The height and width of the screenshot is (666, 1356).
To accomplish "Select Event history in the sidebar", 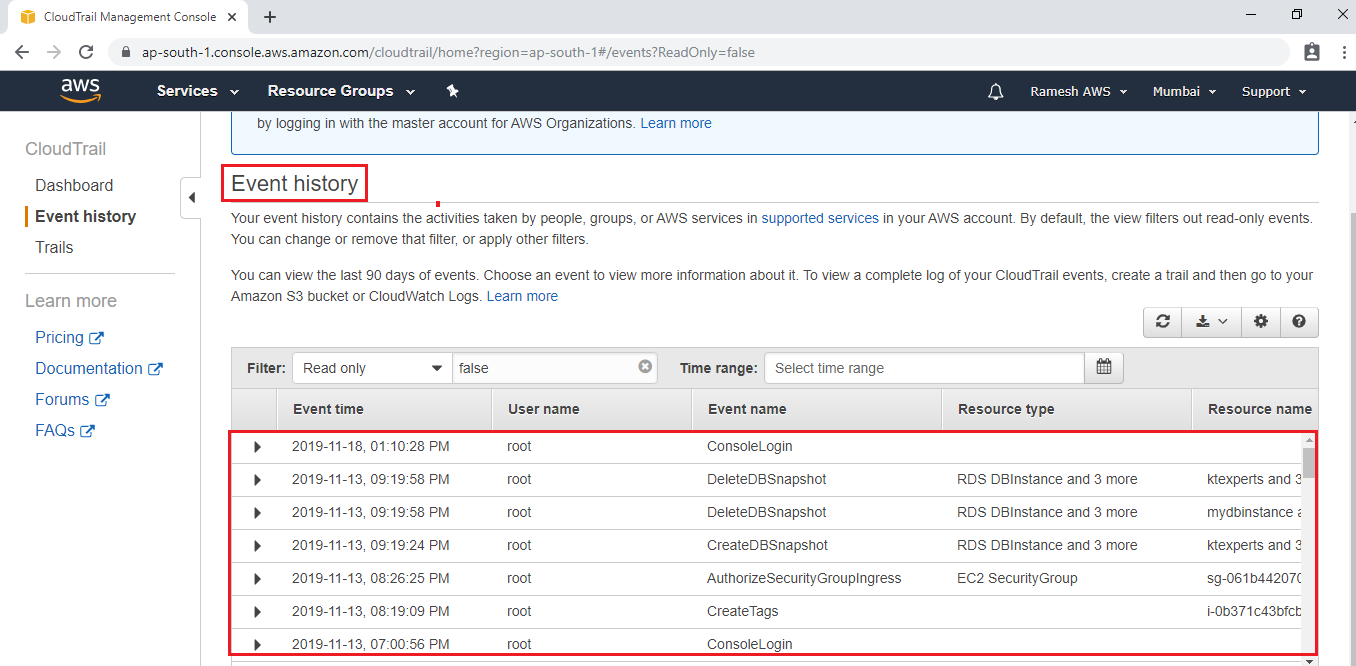I will 85,216.
